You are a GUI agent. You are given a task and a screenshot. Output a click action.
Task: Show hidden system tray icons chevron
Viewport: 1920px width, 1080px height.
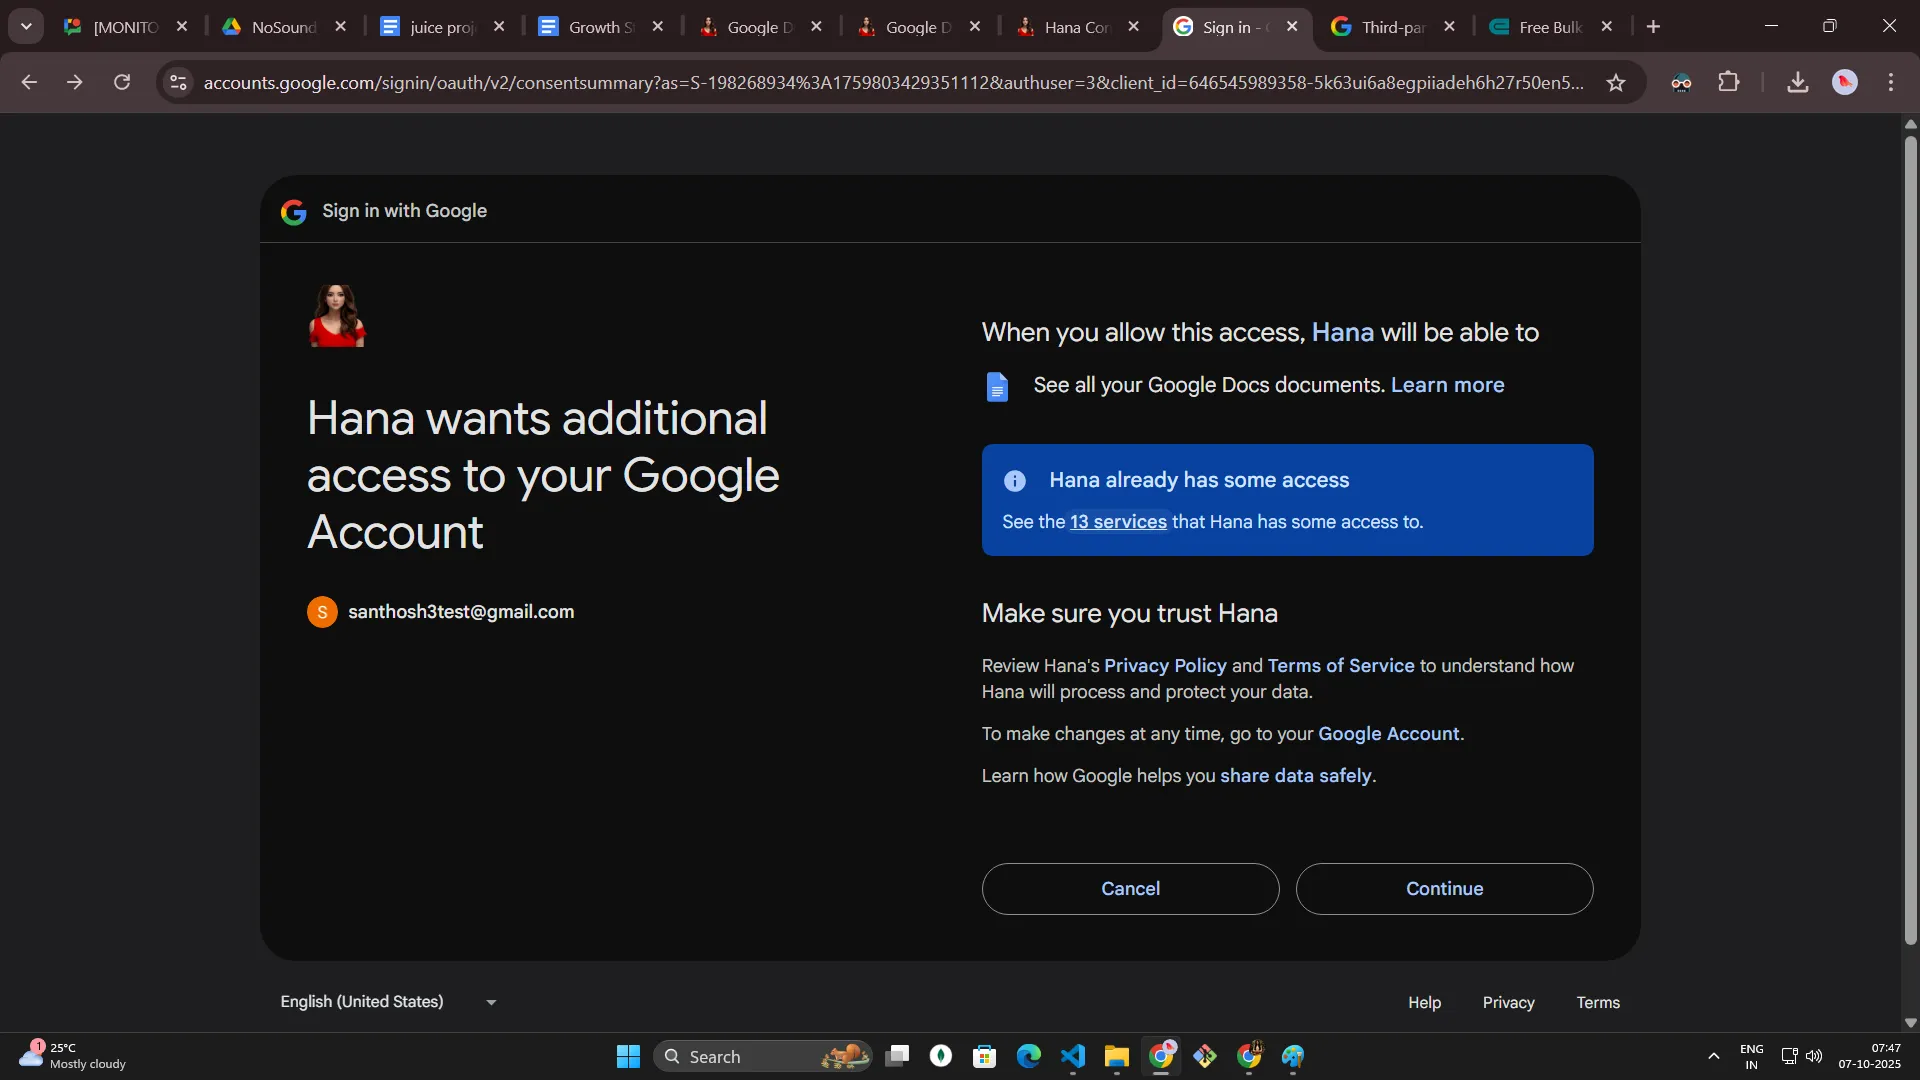[x=1713, y=1056]
